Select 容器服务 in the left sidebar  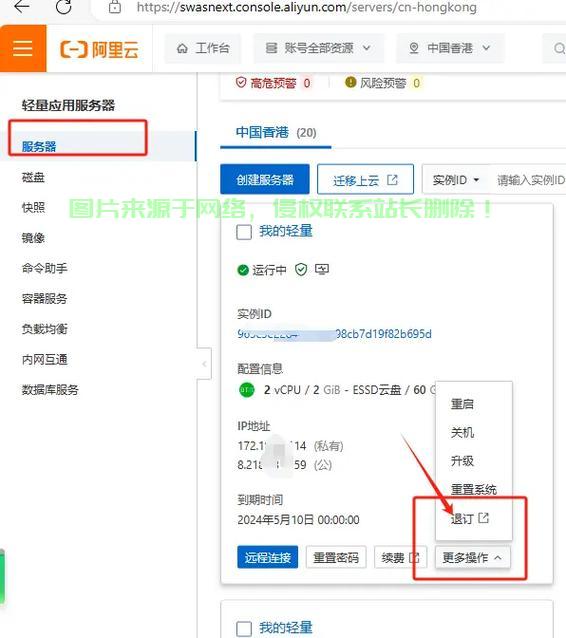tap(45, 299)
